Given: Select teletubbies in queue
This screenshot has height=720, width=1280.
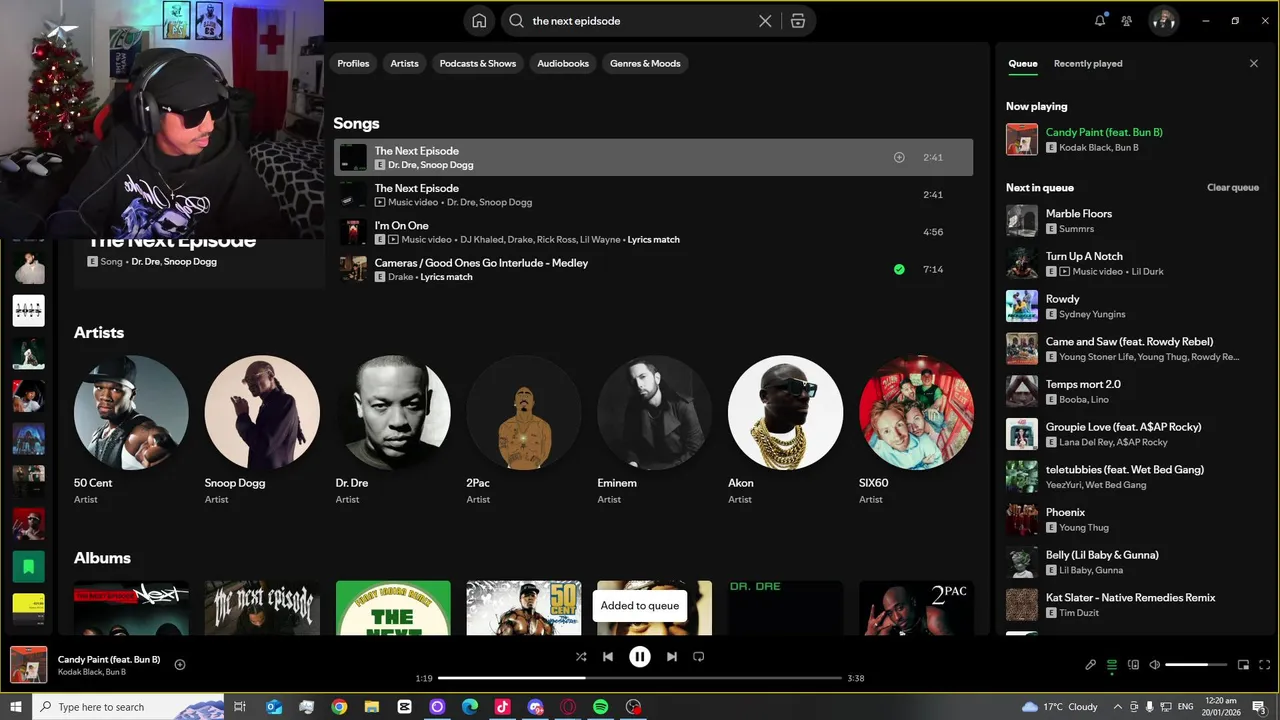Looking at the screenshot, I should [x=1133, y=476].
